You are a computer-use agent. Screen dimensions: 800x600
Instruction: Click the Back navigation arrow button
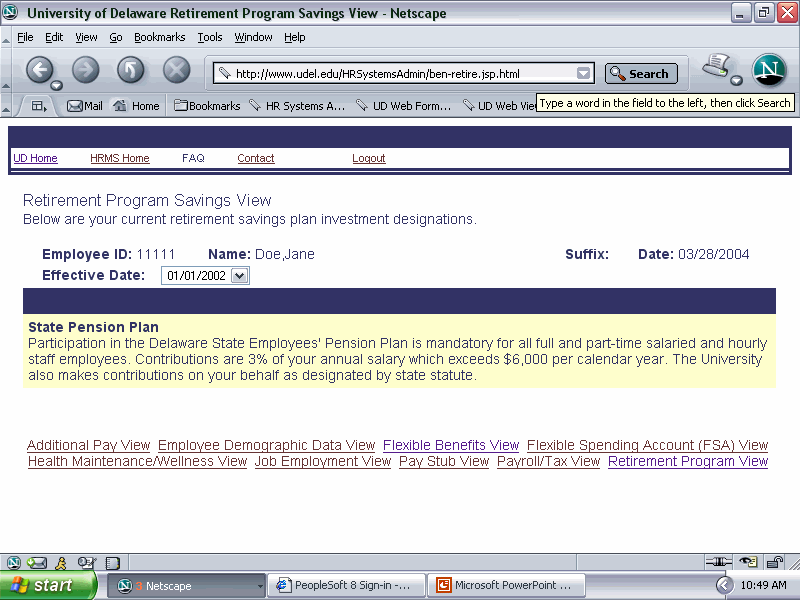(40, 70)
